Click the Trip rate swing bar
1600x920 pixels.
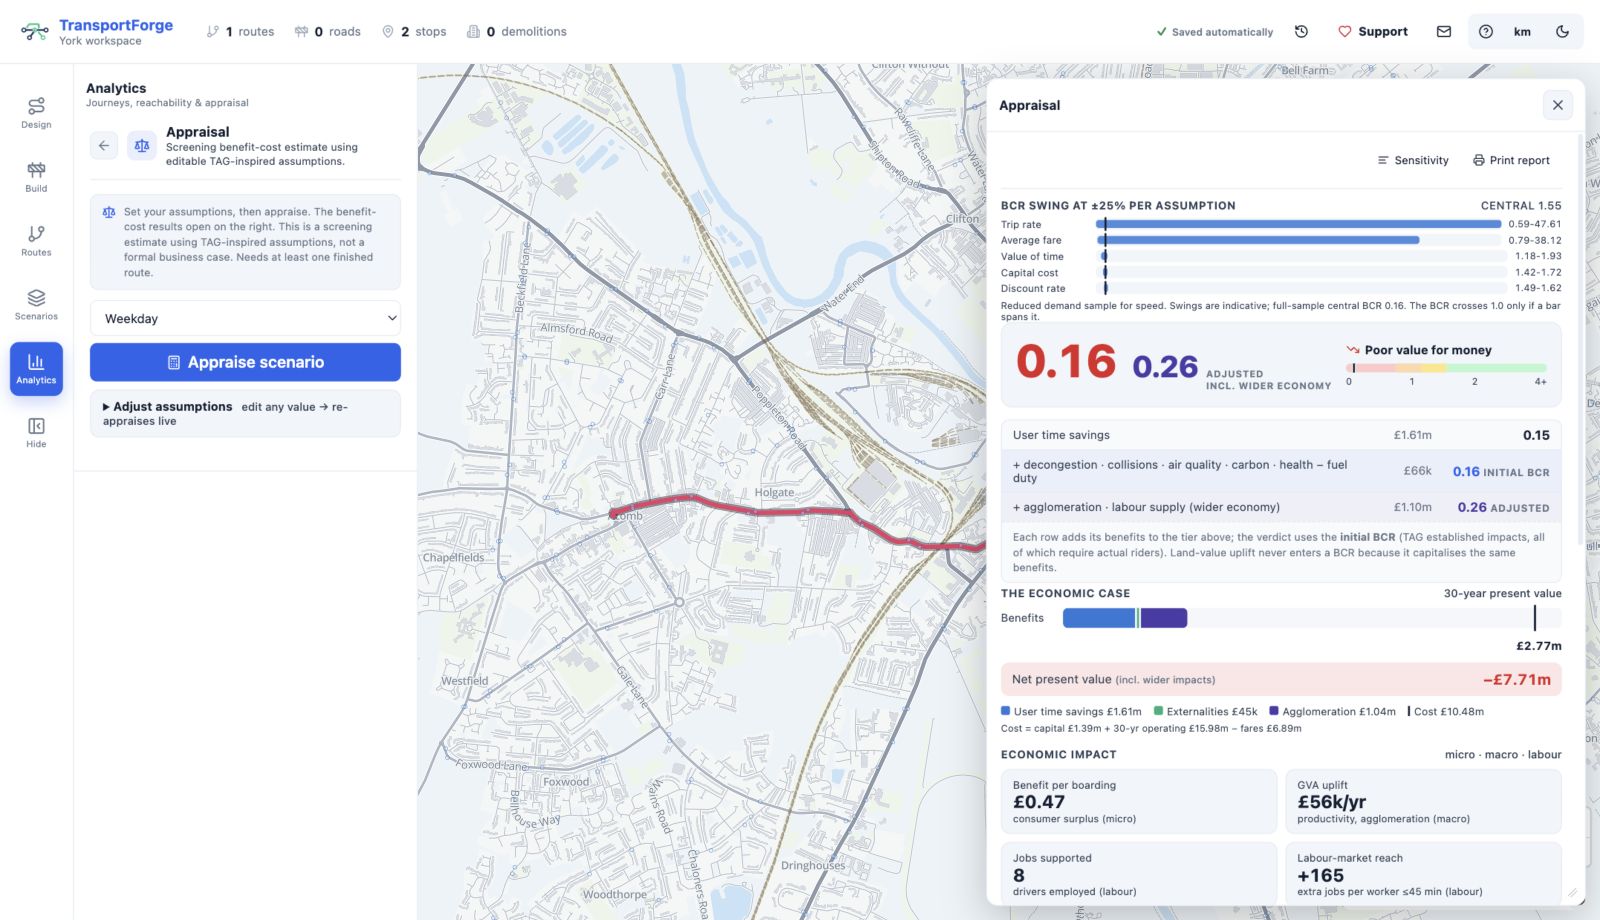[1300, 224]
